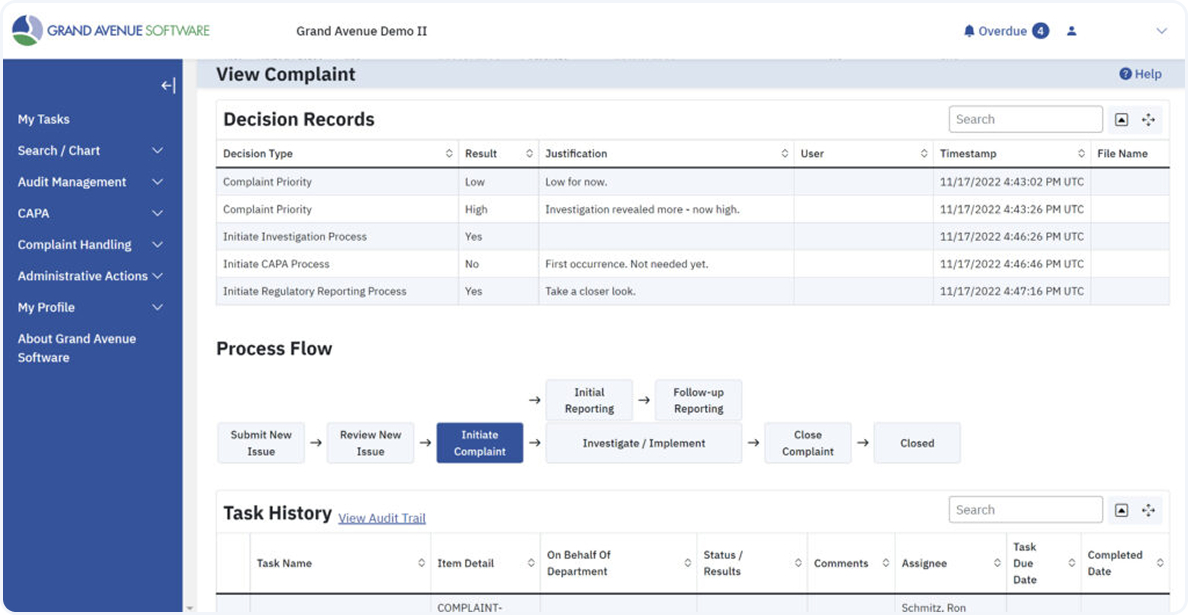
Task: Go to My Tasks
Action: point(44,119)
